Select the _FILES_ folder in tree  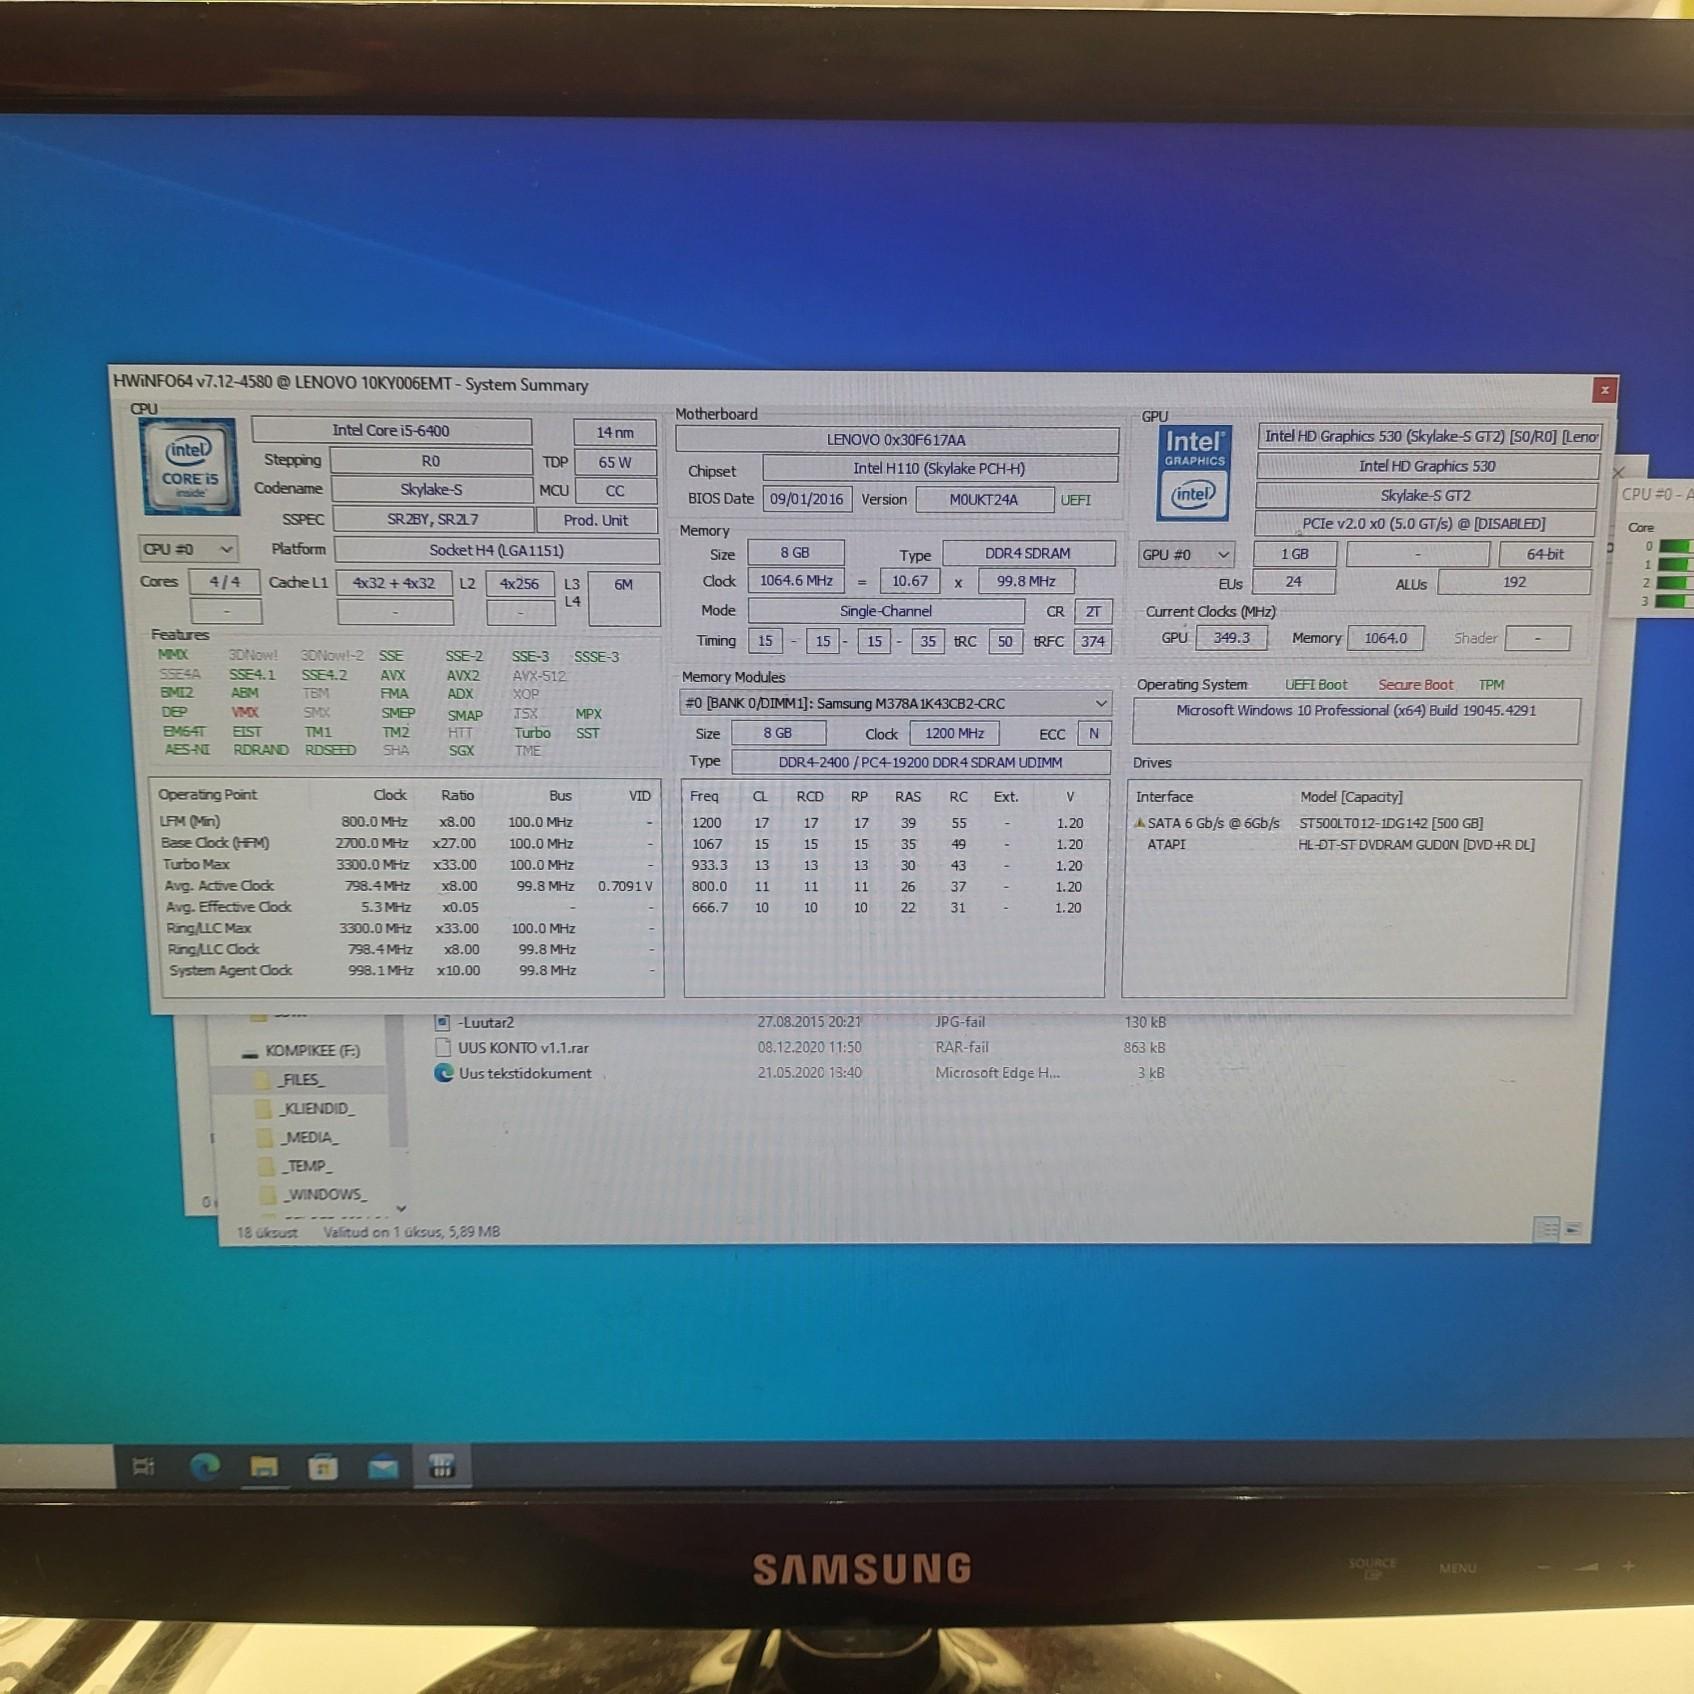click(x=301, y=1080)
